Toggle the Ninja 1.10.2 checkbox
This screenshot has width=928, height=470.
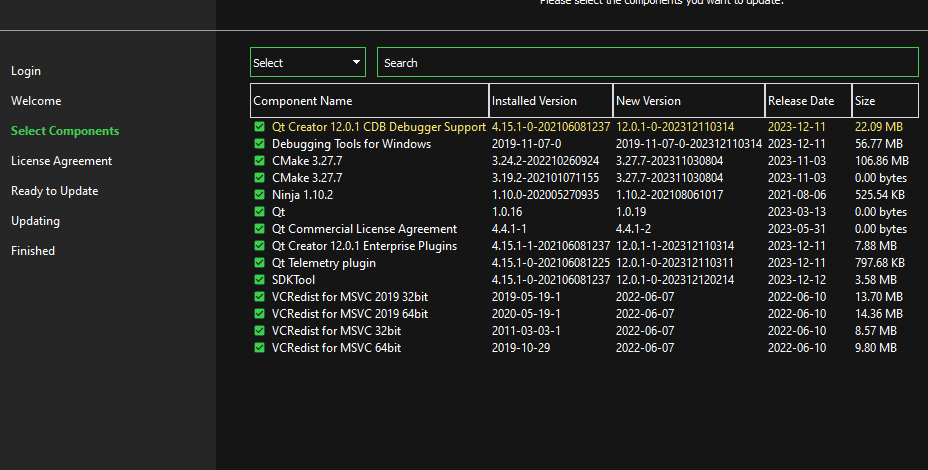[259, 195]
